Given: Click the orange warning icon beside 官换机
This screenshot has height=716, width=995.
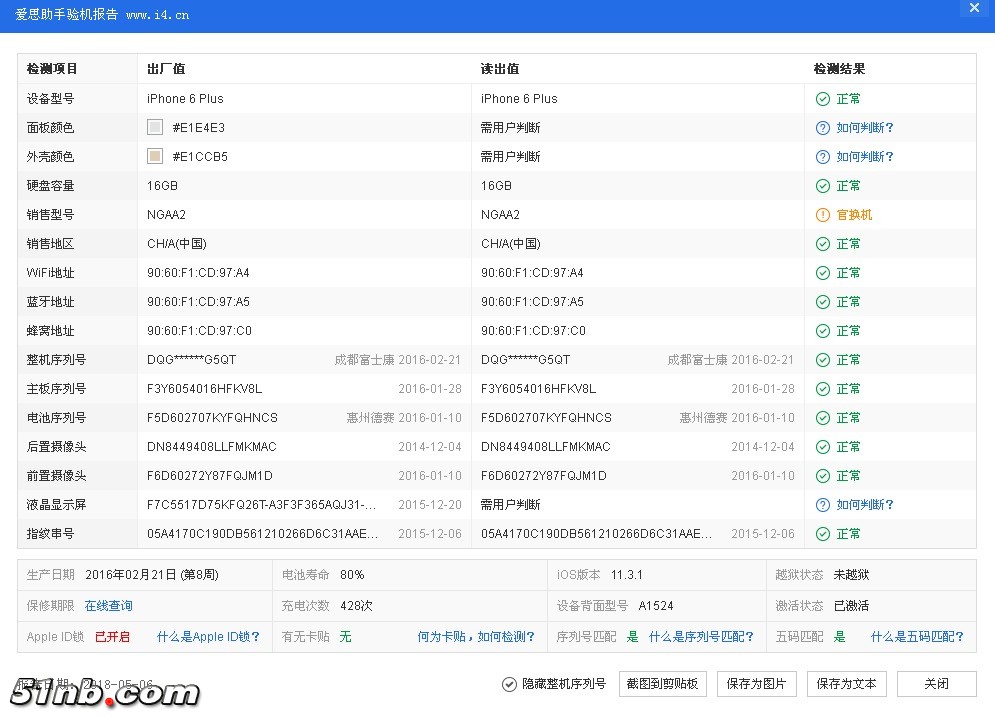Looking at the screenshot, I should coord(823,215).
